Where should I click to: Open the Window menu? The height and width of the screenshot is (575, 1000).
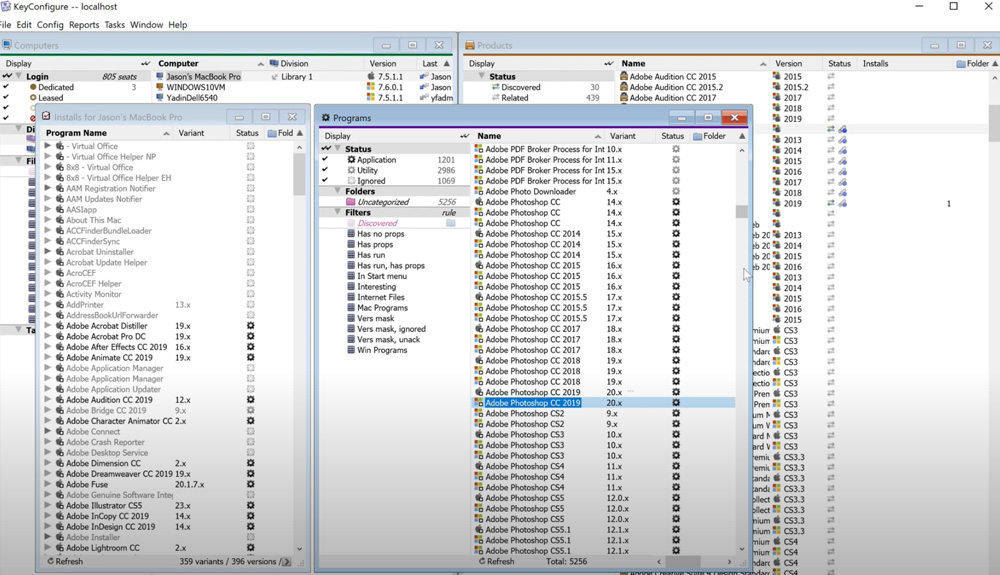pyautogui.click(x=147, y=25)
